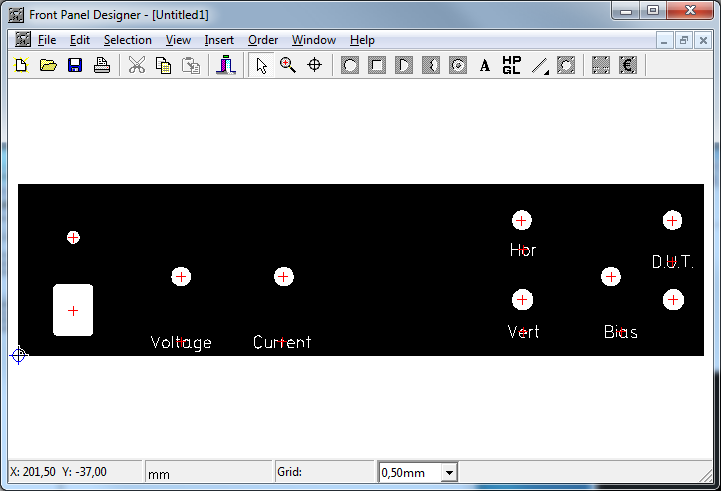Select the Voltage text label on panel

tap(181, 342)
